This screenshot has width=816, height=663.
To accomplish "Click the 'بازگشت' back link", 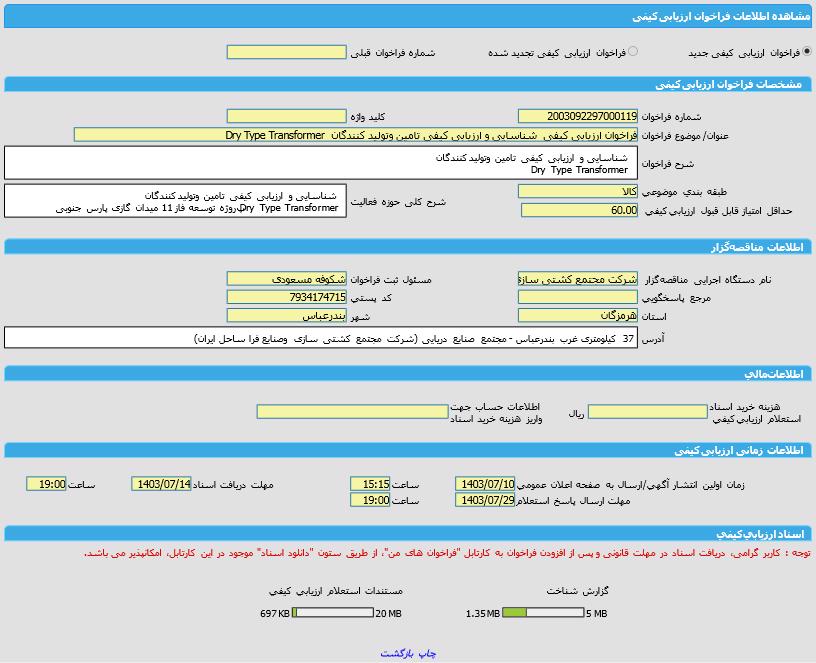I will [396, 653].
